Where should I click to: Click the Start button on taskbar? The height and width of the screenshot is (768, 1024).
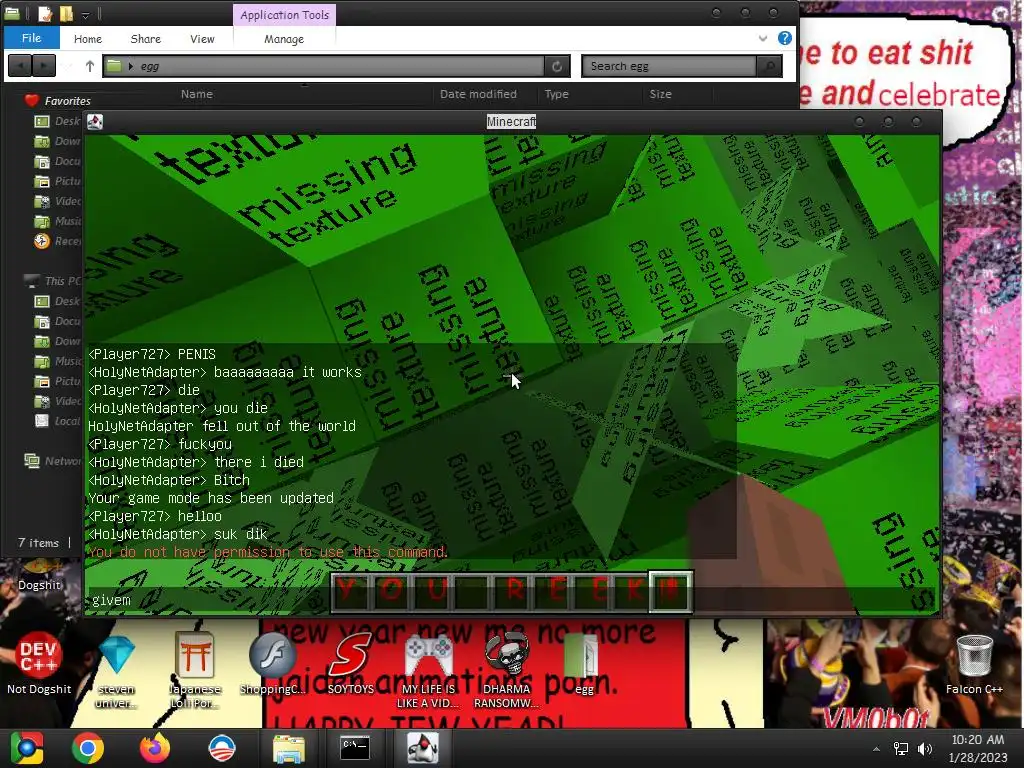[x=27, y=748]
